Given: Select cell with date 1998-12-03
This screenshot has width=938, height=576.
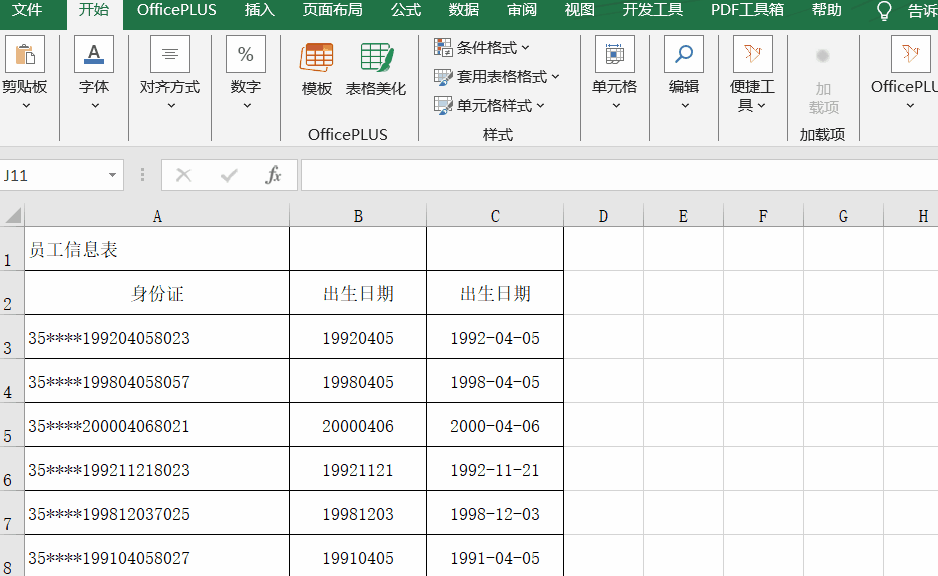Looking at the screenshot, I should [x=495, y=513].
